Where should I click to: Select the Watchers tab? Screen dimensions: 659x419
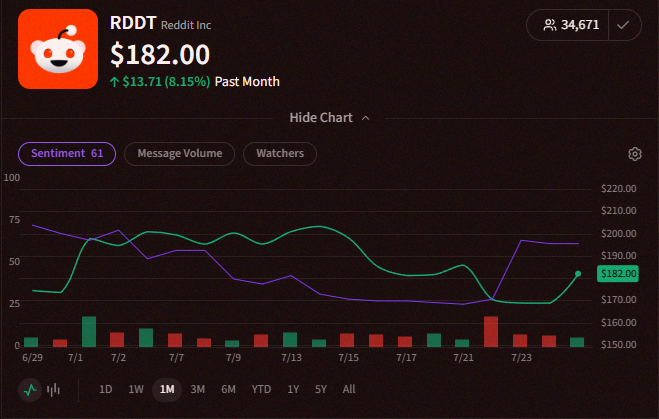point(280,154)
